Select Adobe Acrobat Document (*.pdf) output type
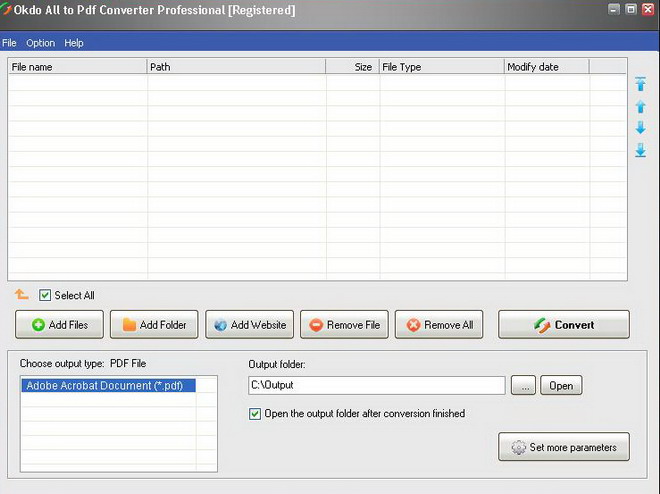Image resolution: width=660 pixels, height=494 pixels. coord(108,385)
